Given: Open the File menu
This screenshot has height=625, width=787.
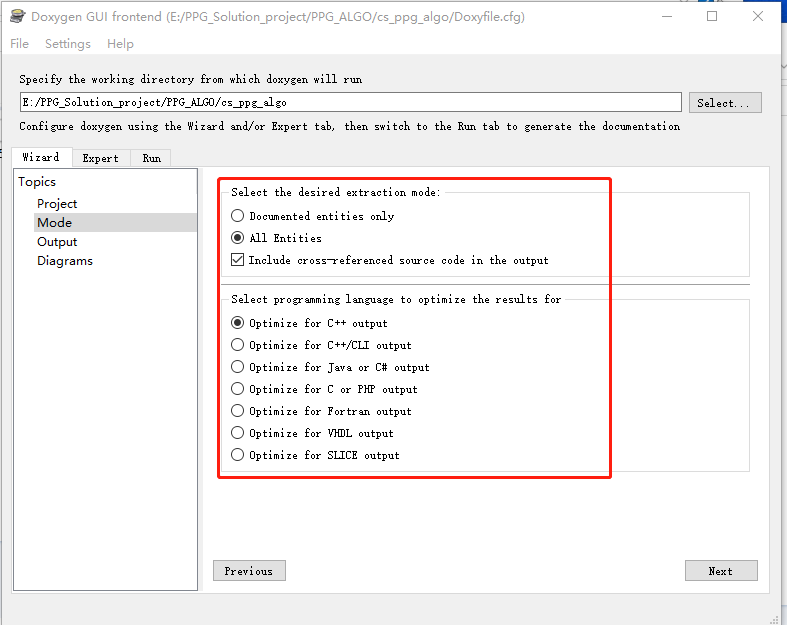Looking at the screenshot, I should 20,44.
